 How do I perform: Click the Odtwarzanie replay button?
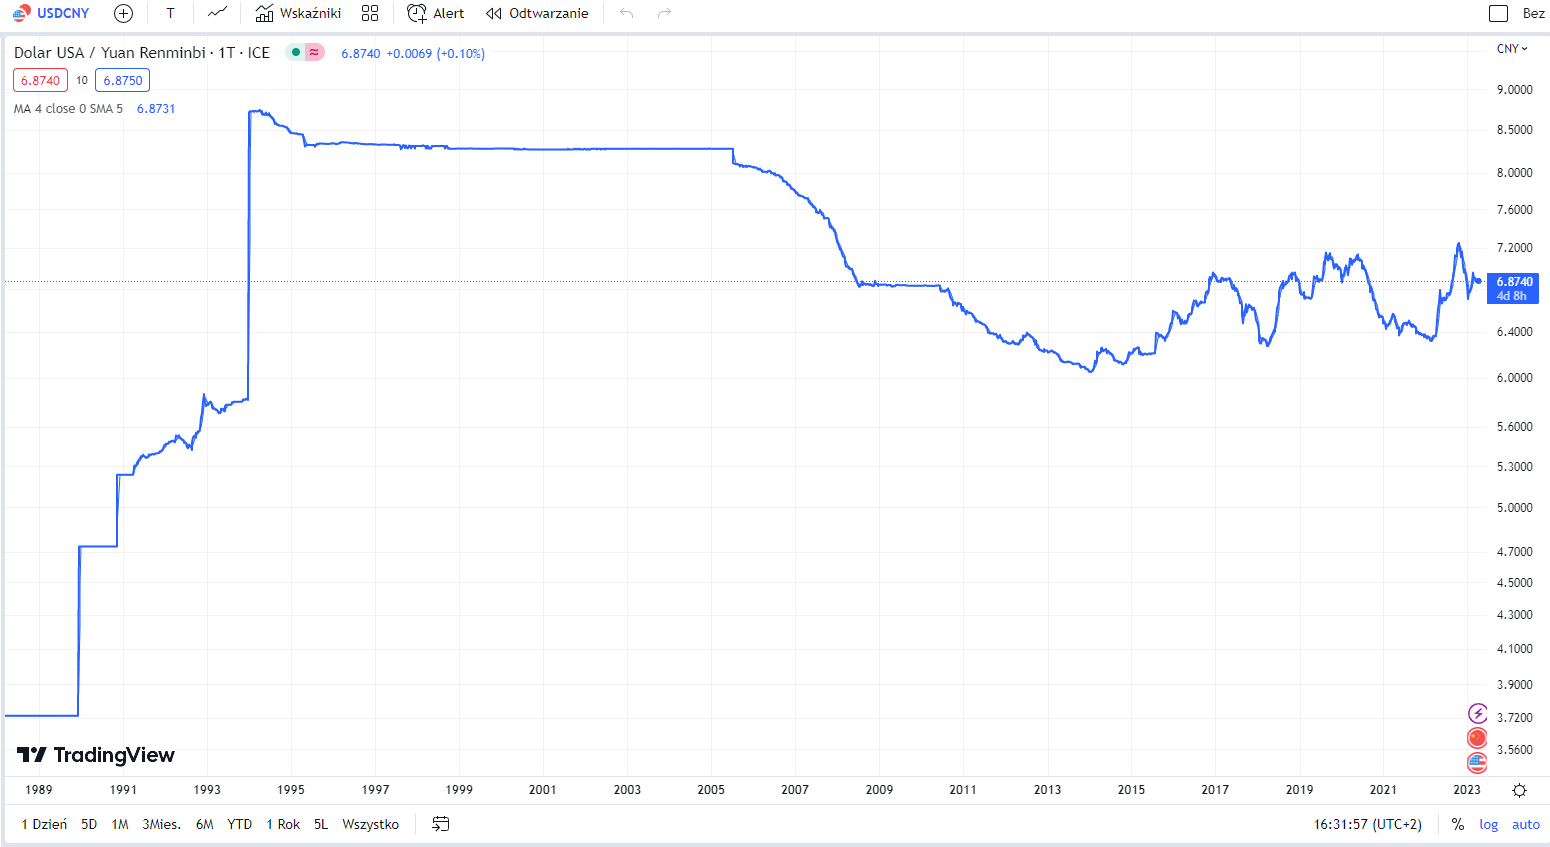pyautogui.click(x=537, y=13)
